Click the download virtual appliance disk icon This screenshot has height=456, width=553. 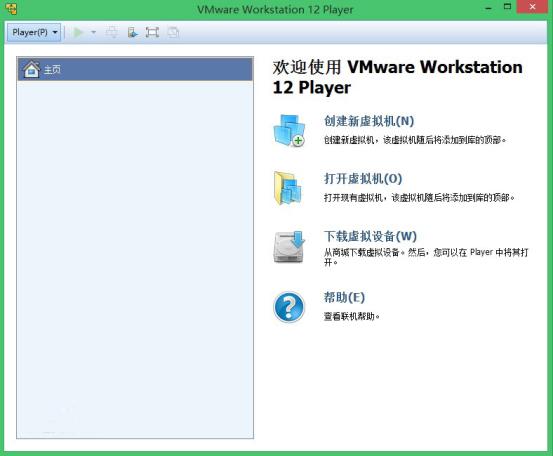[289, 247]
